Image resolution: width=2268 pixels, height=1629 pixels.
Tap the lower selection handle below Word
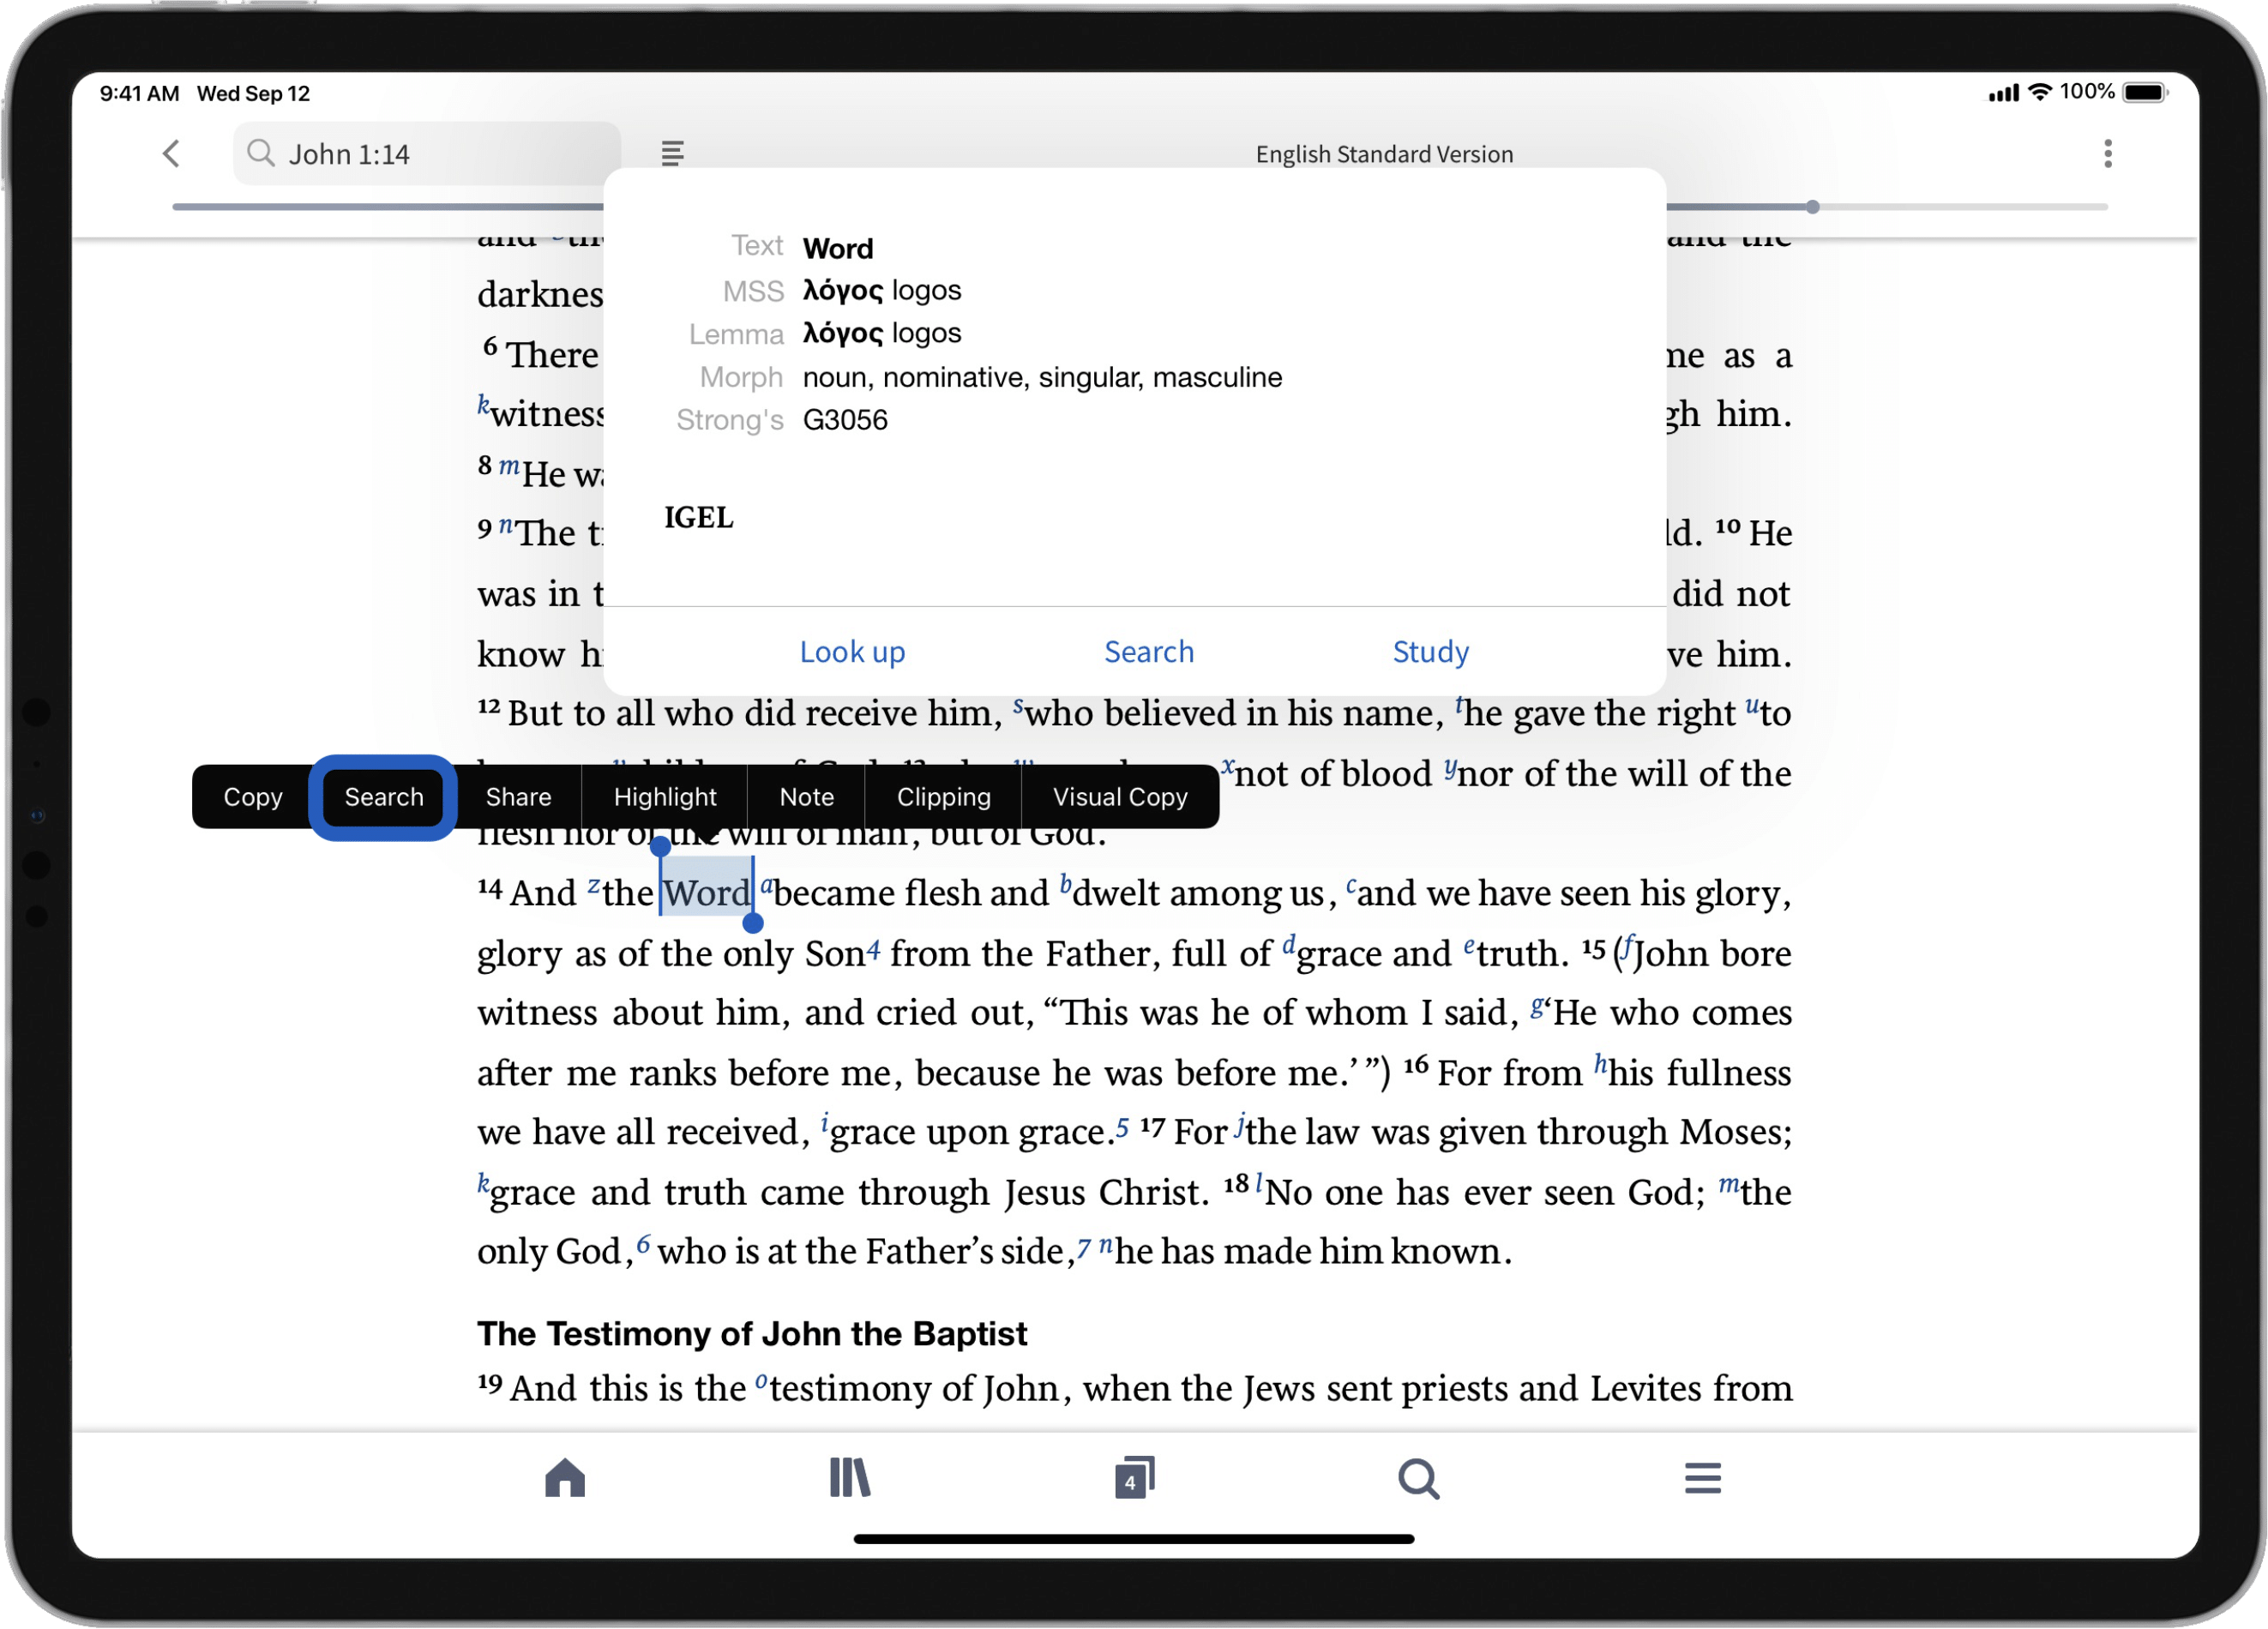point(753,923)
